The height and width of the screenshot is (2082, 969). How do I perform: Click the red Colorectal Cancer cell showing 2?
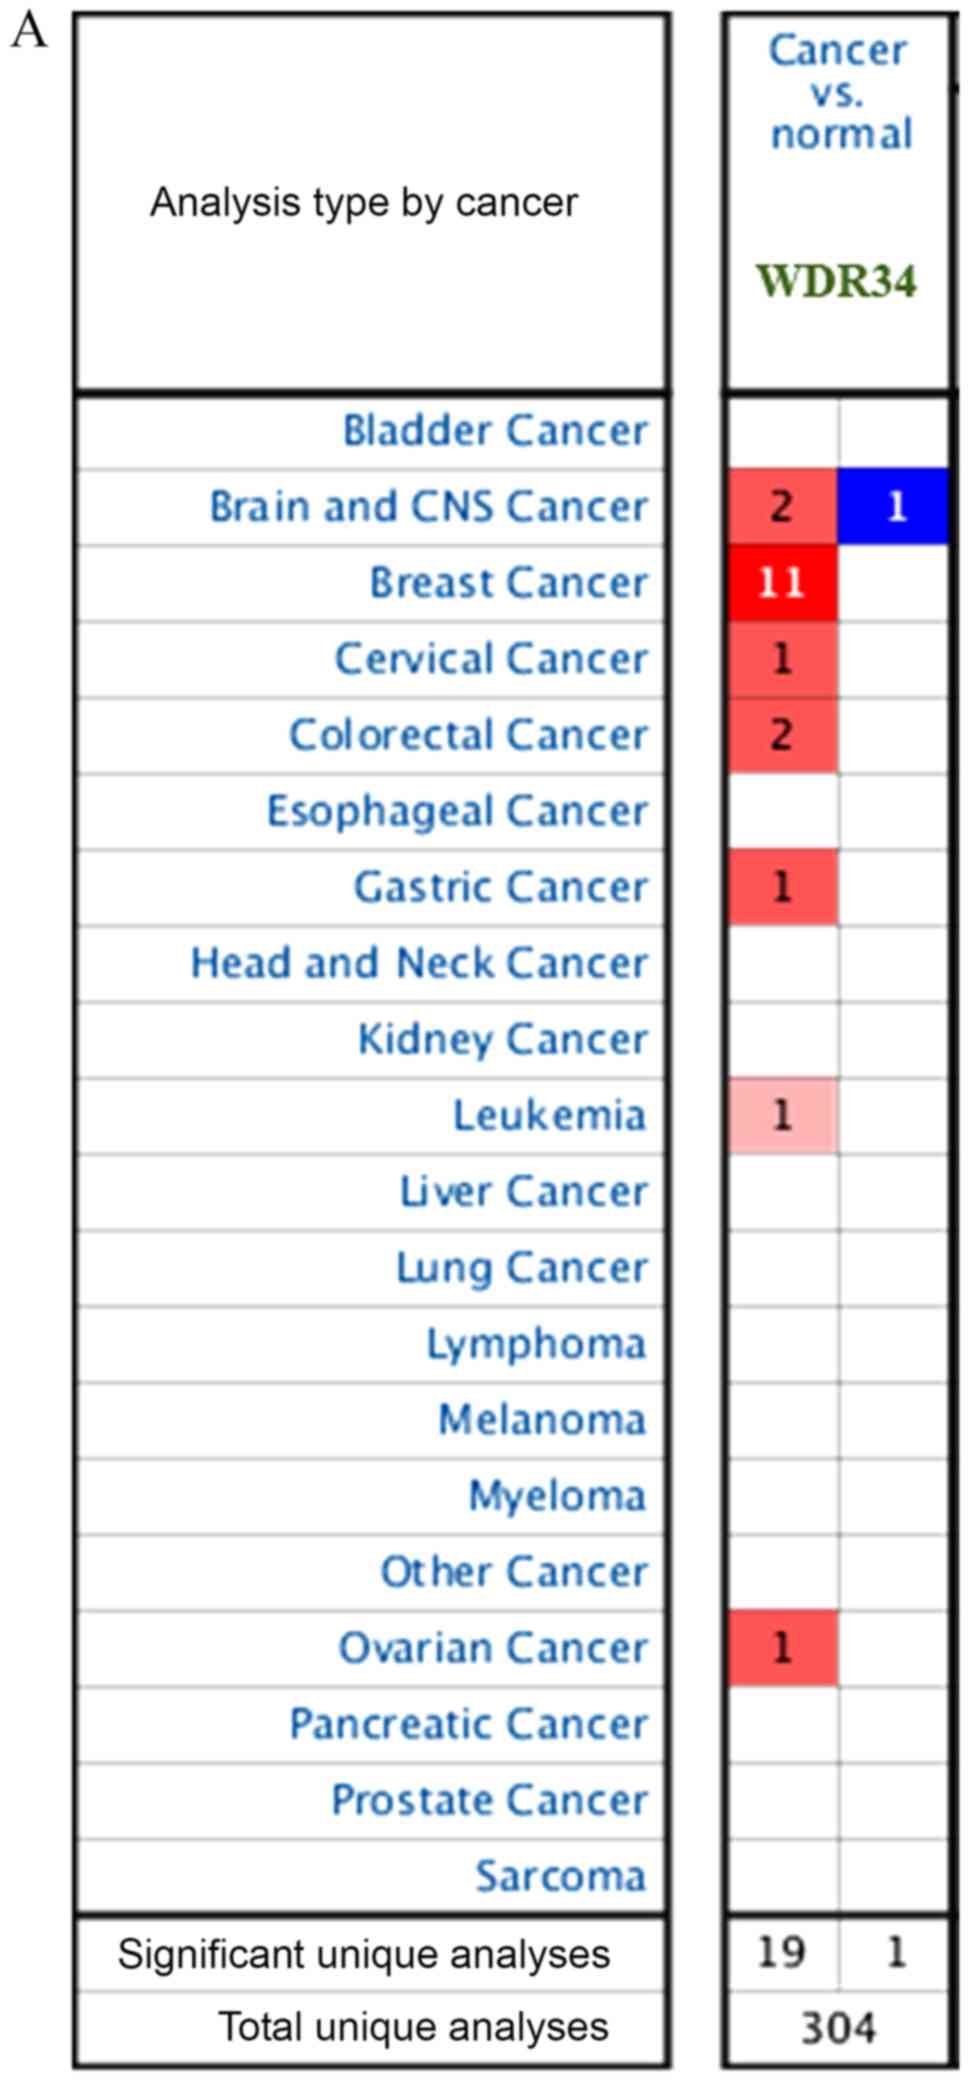point(781,735)
